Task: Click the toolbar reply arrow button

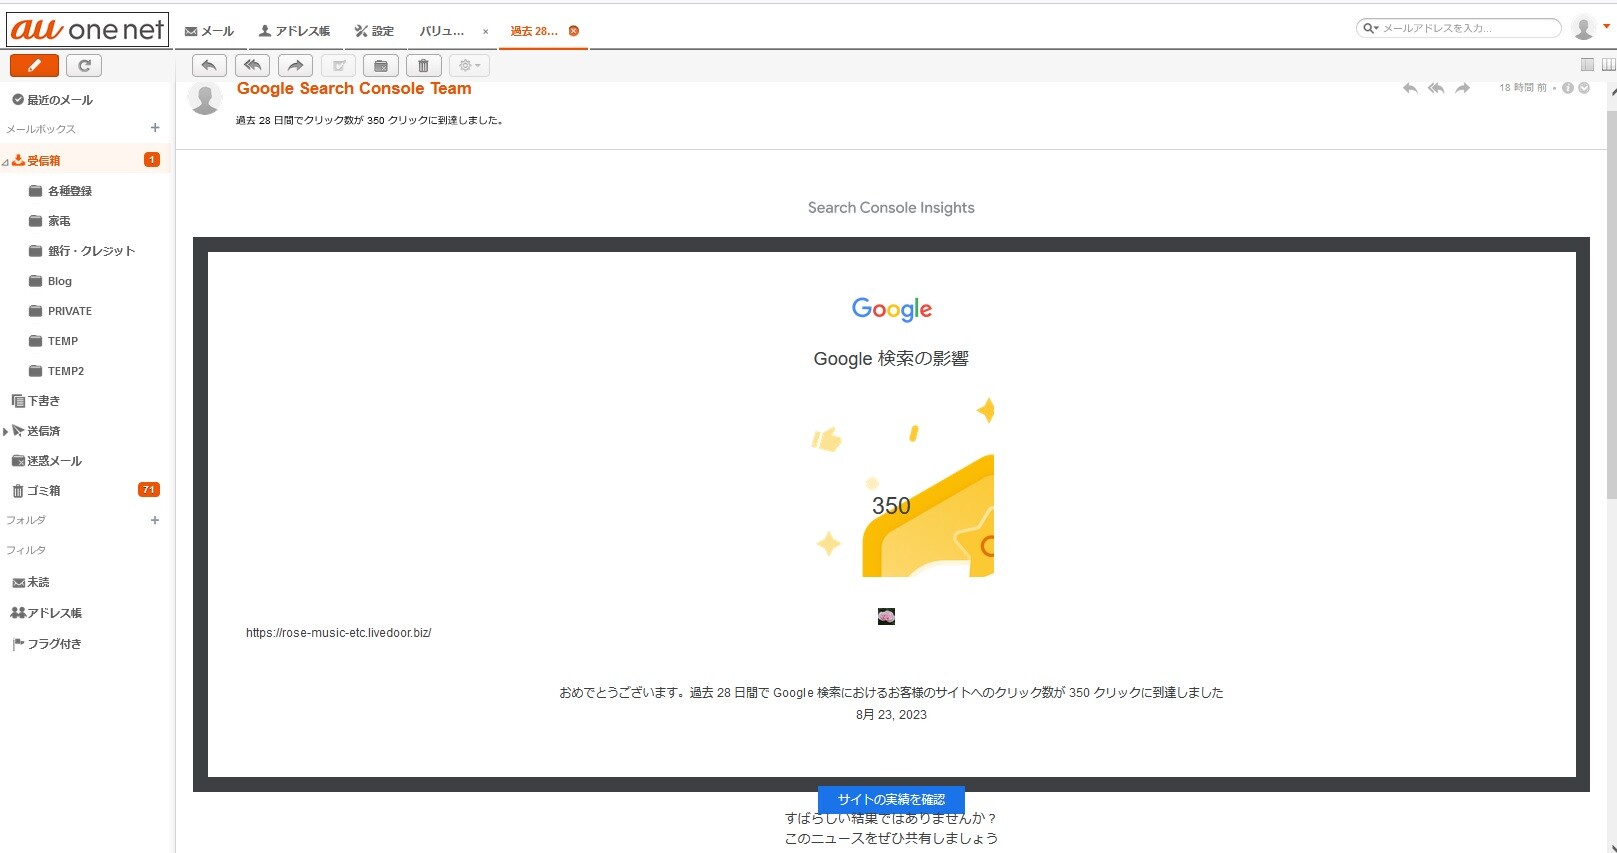Action: 209,66
